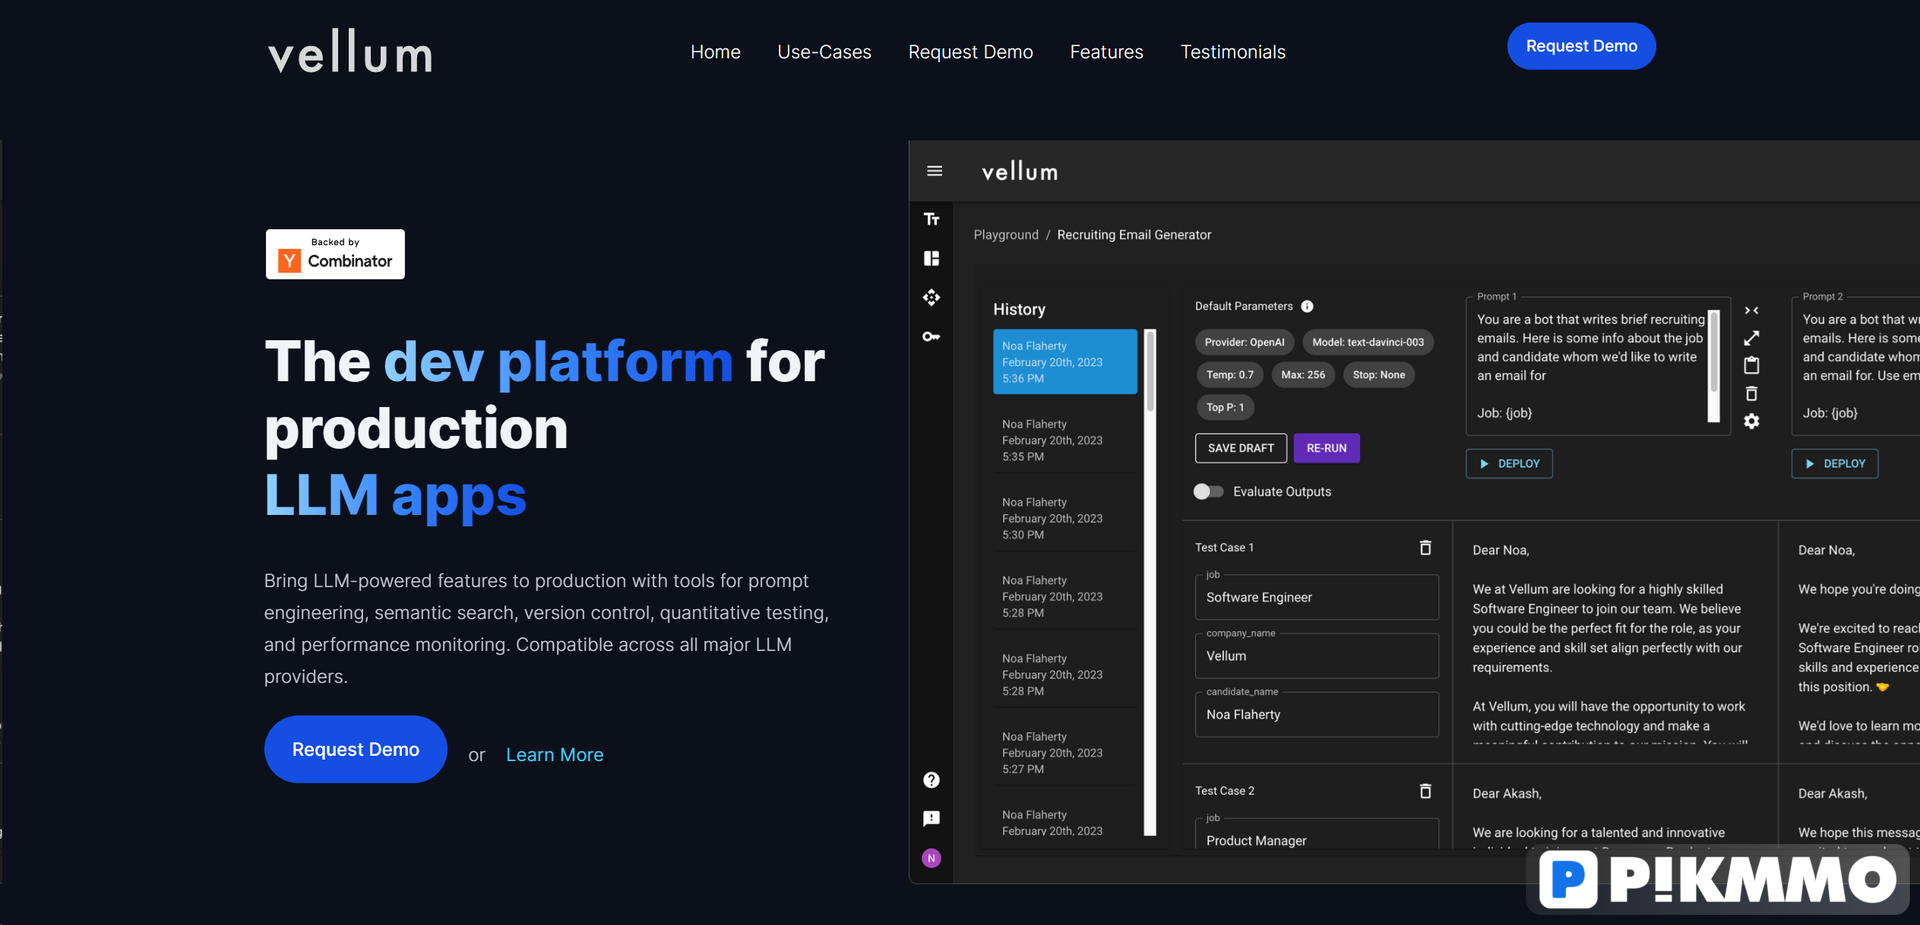
Task: Open the dashboard layout icon in sidebar
Action: coord(931,258)
